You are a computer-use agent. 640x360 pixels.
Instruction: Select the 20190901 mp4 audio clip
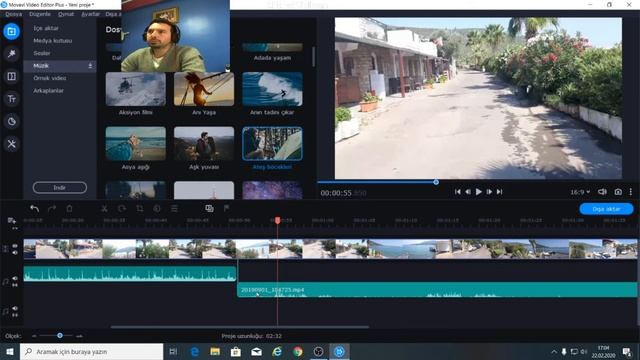437,290
